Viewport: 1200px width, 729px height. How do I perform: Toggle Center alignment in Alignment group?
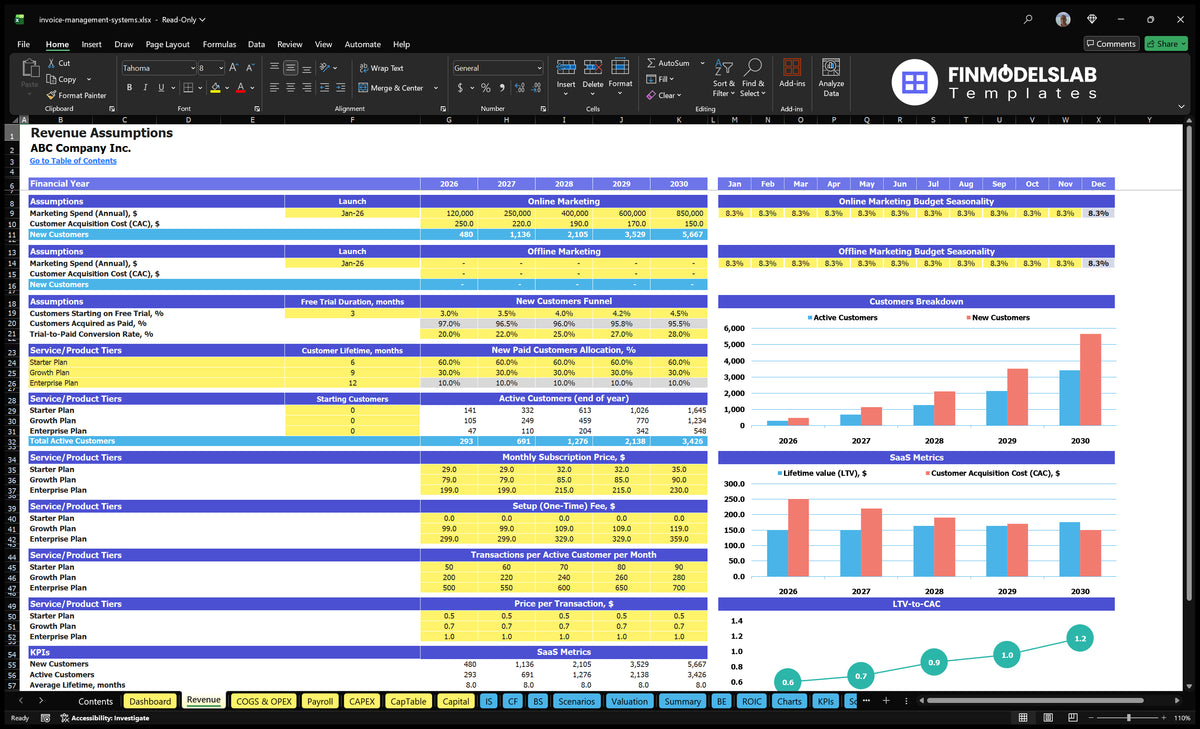(291, 88)
